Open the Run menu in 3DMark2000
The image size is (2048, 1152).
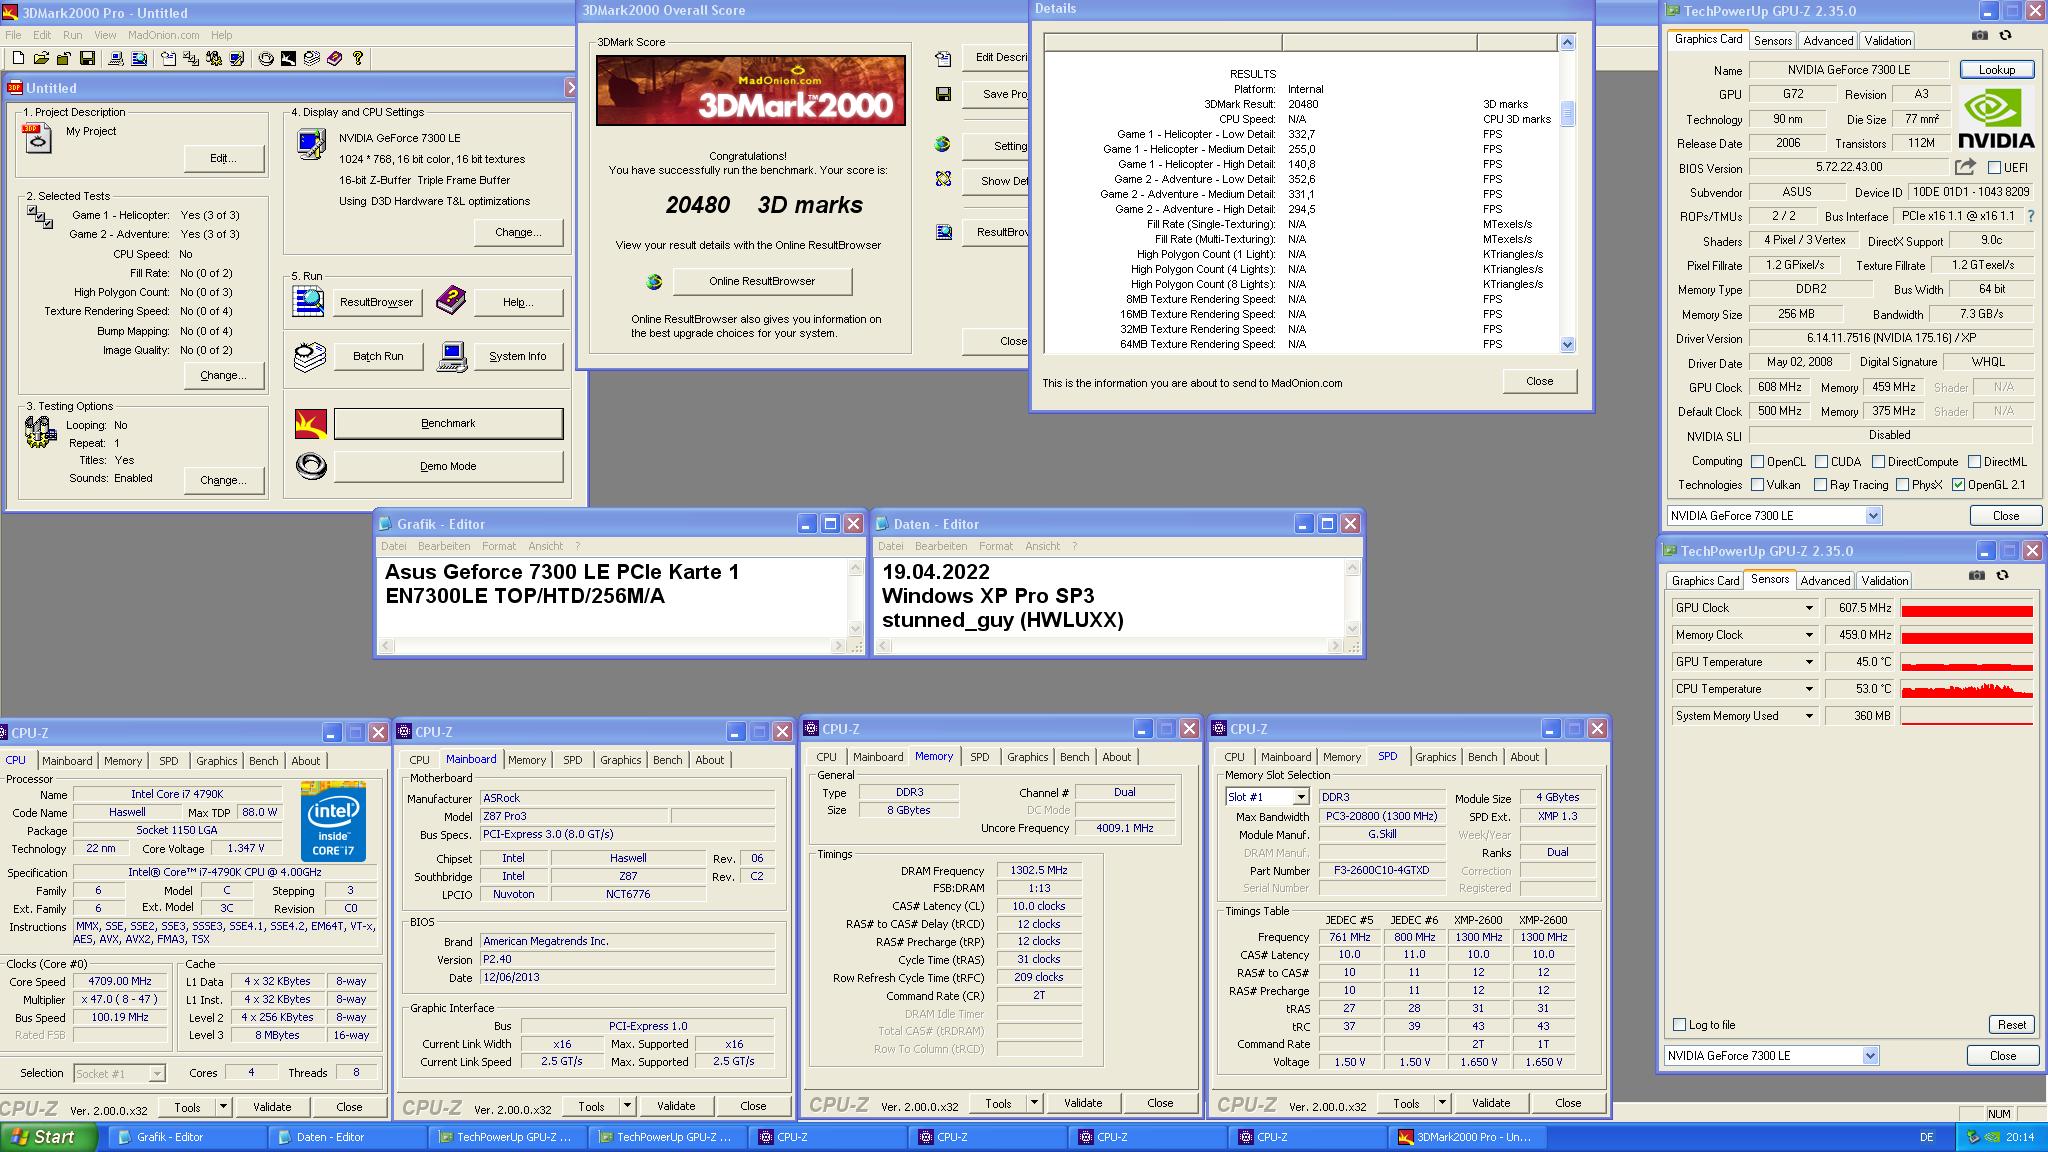pyautogui.click(x=72, y=35)
